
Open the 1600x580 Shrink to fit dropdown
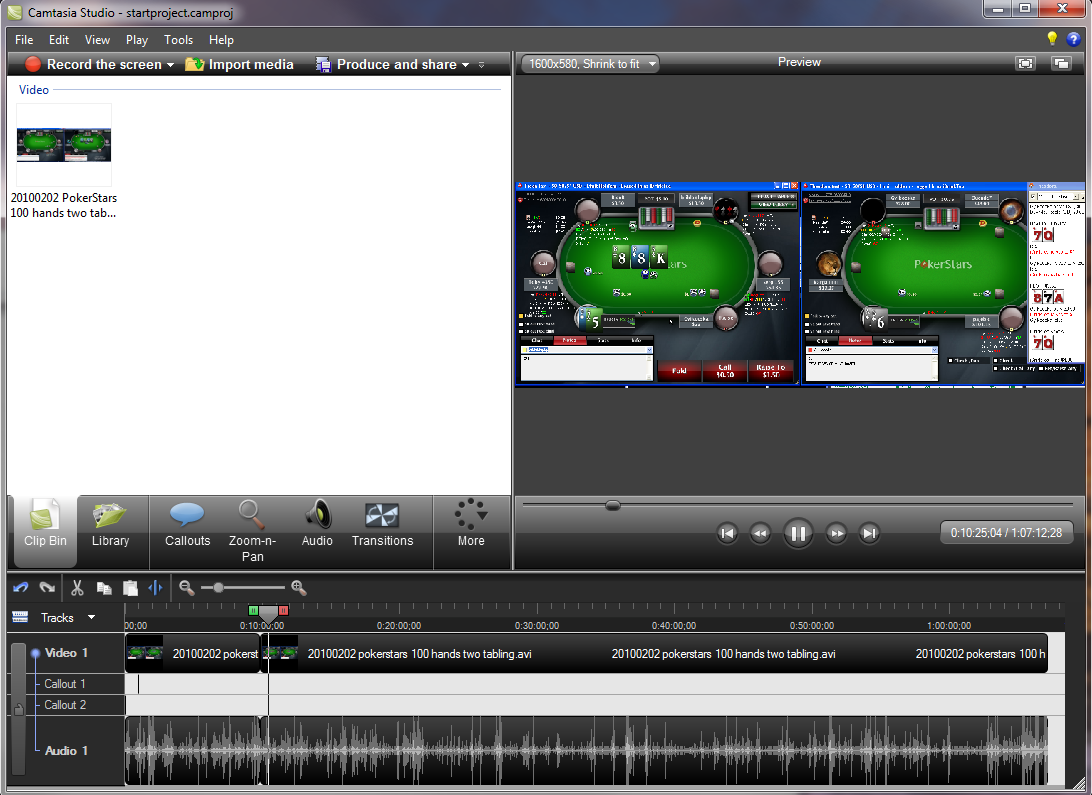tap(590, 63)
